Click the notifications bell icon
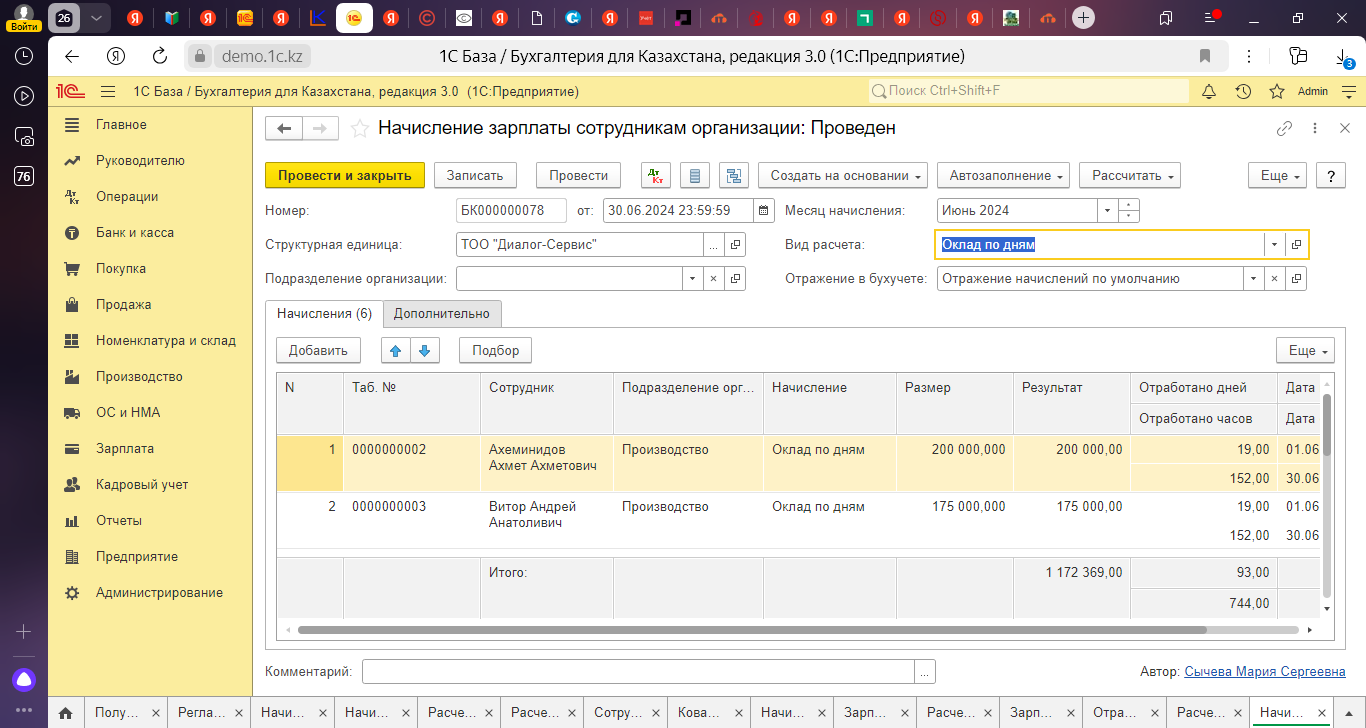This screenshot has width=1366, height=728. pos(1209,91)
